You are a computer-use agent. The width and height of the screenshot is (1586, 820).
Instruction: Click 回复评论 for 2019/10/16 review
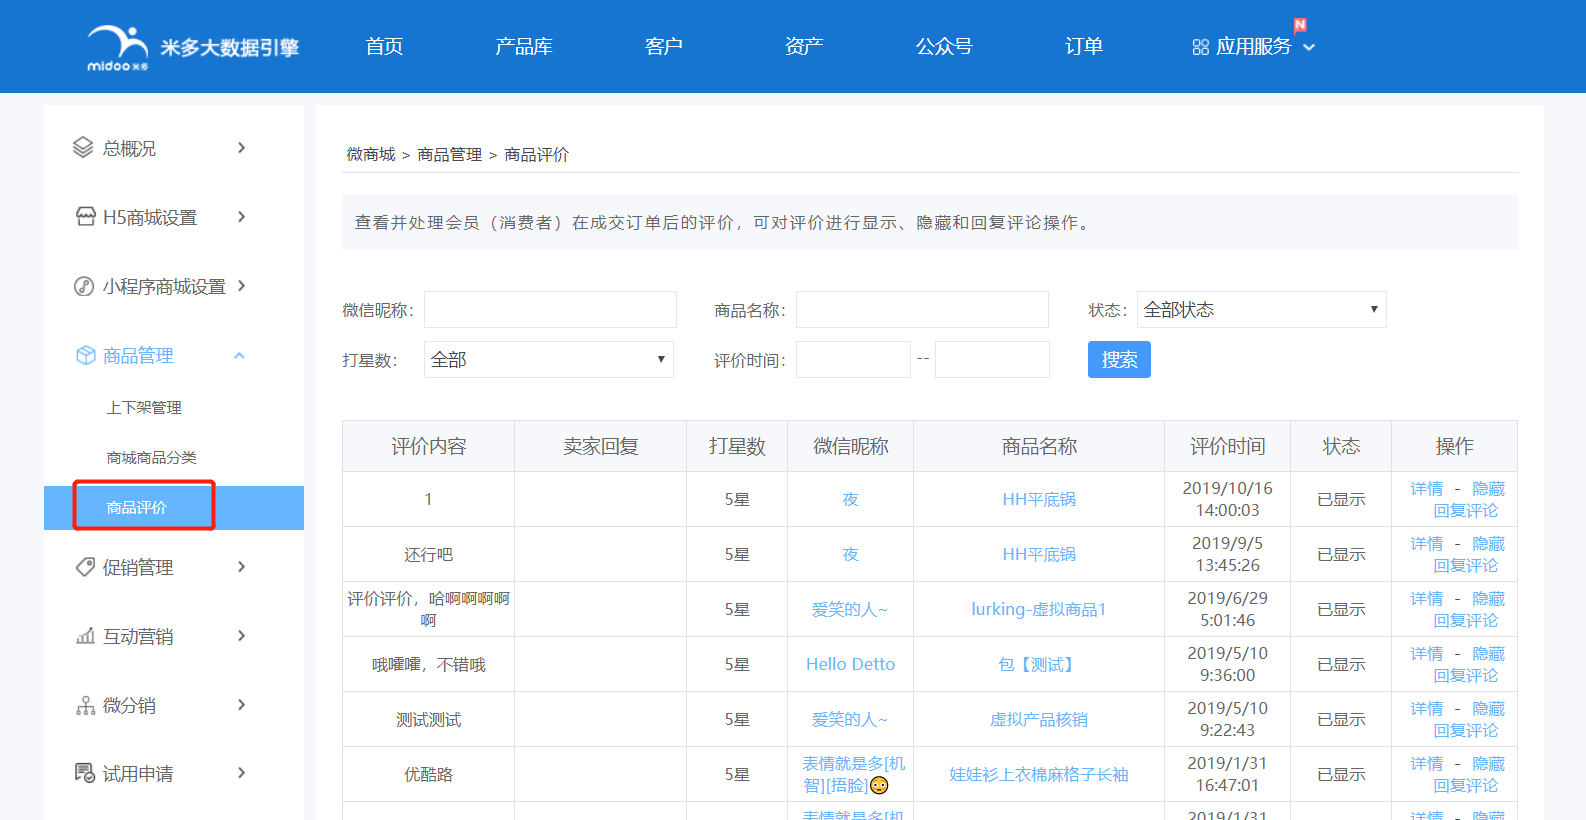coord(1466,511)
